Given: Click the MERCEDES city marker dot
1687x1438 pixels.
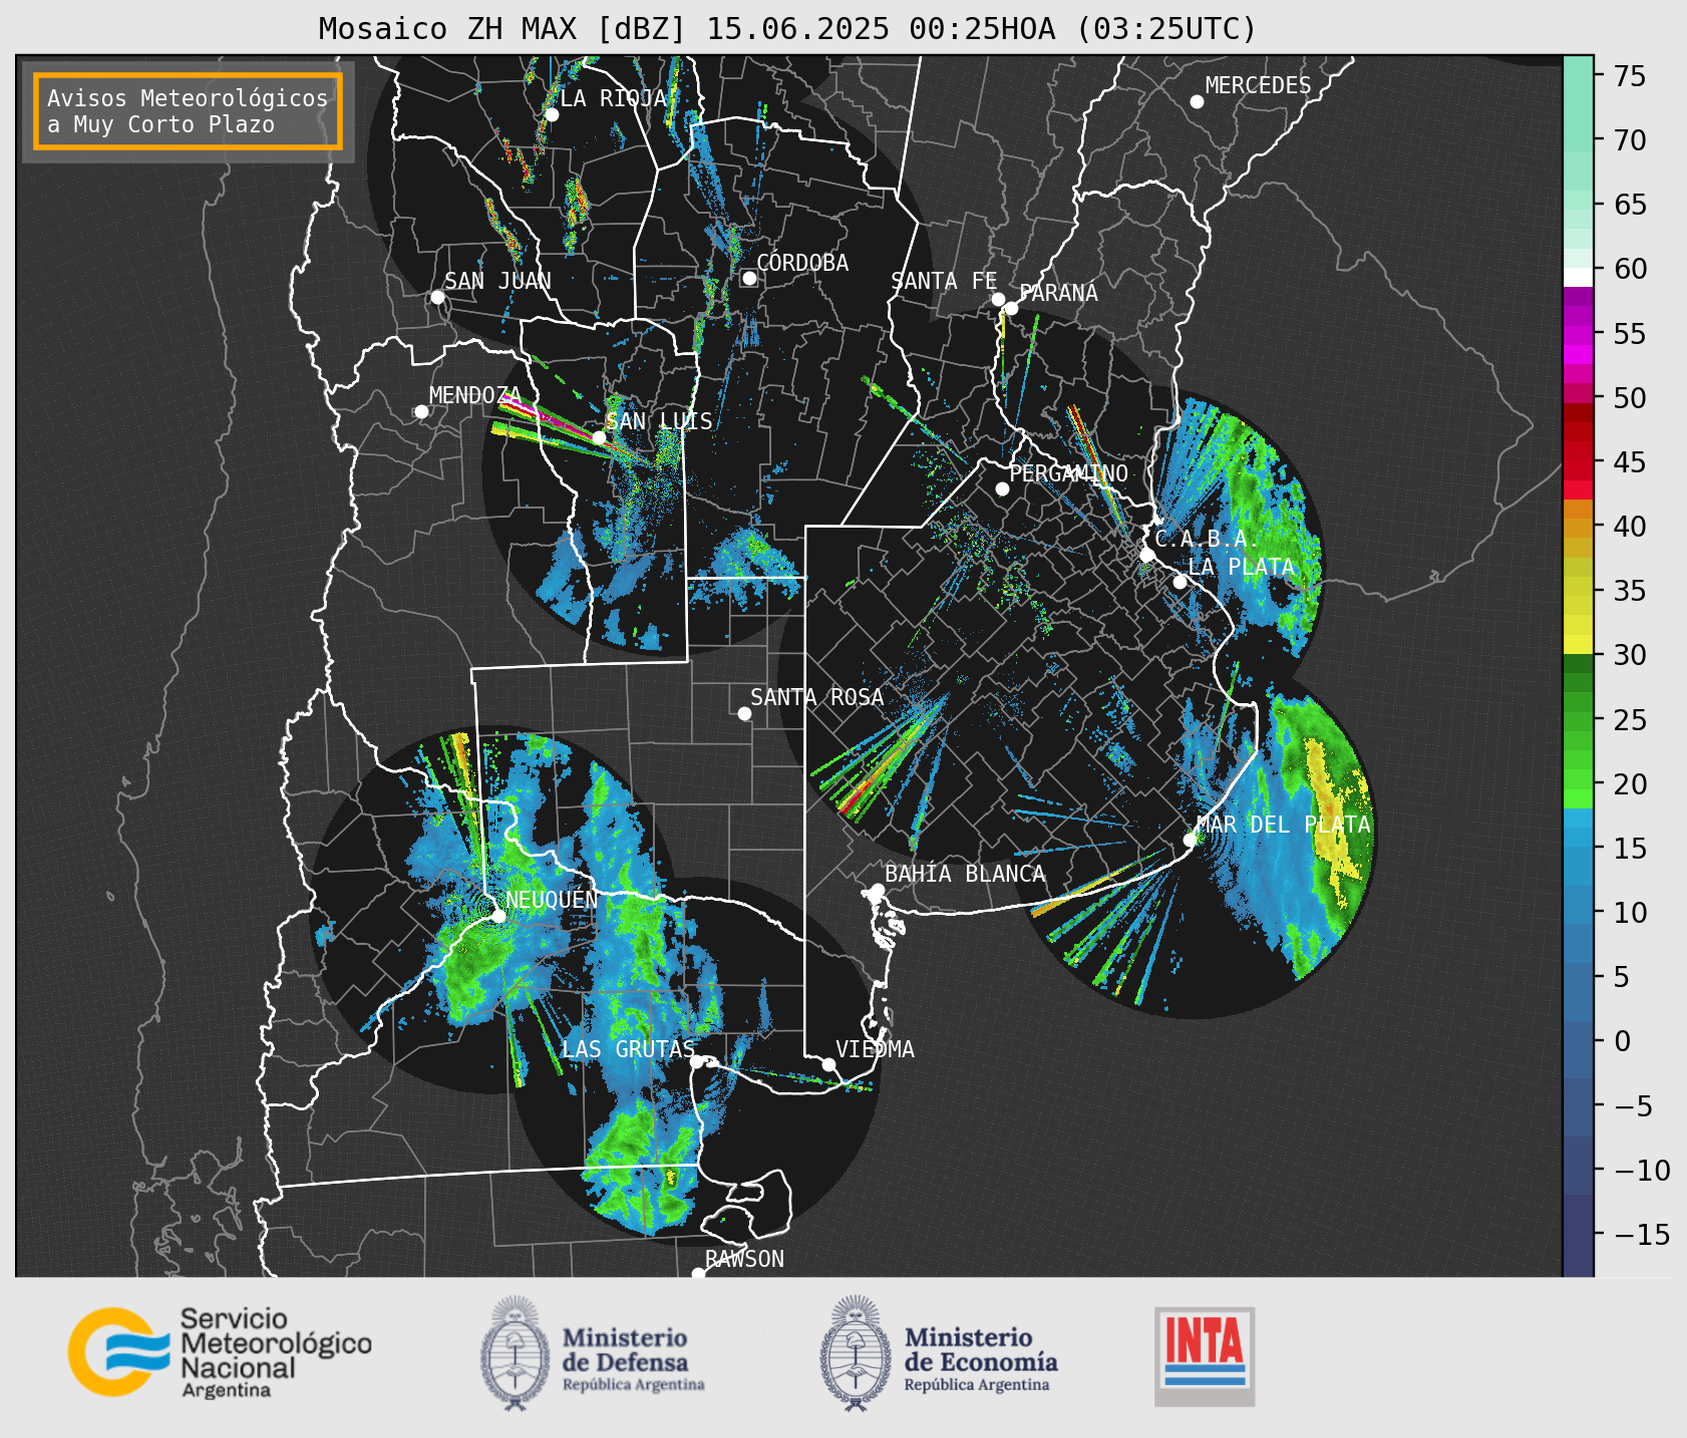Looking at the screenshot, I should 1196,102.
